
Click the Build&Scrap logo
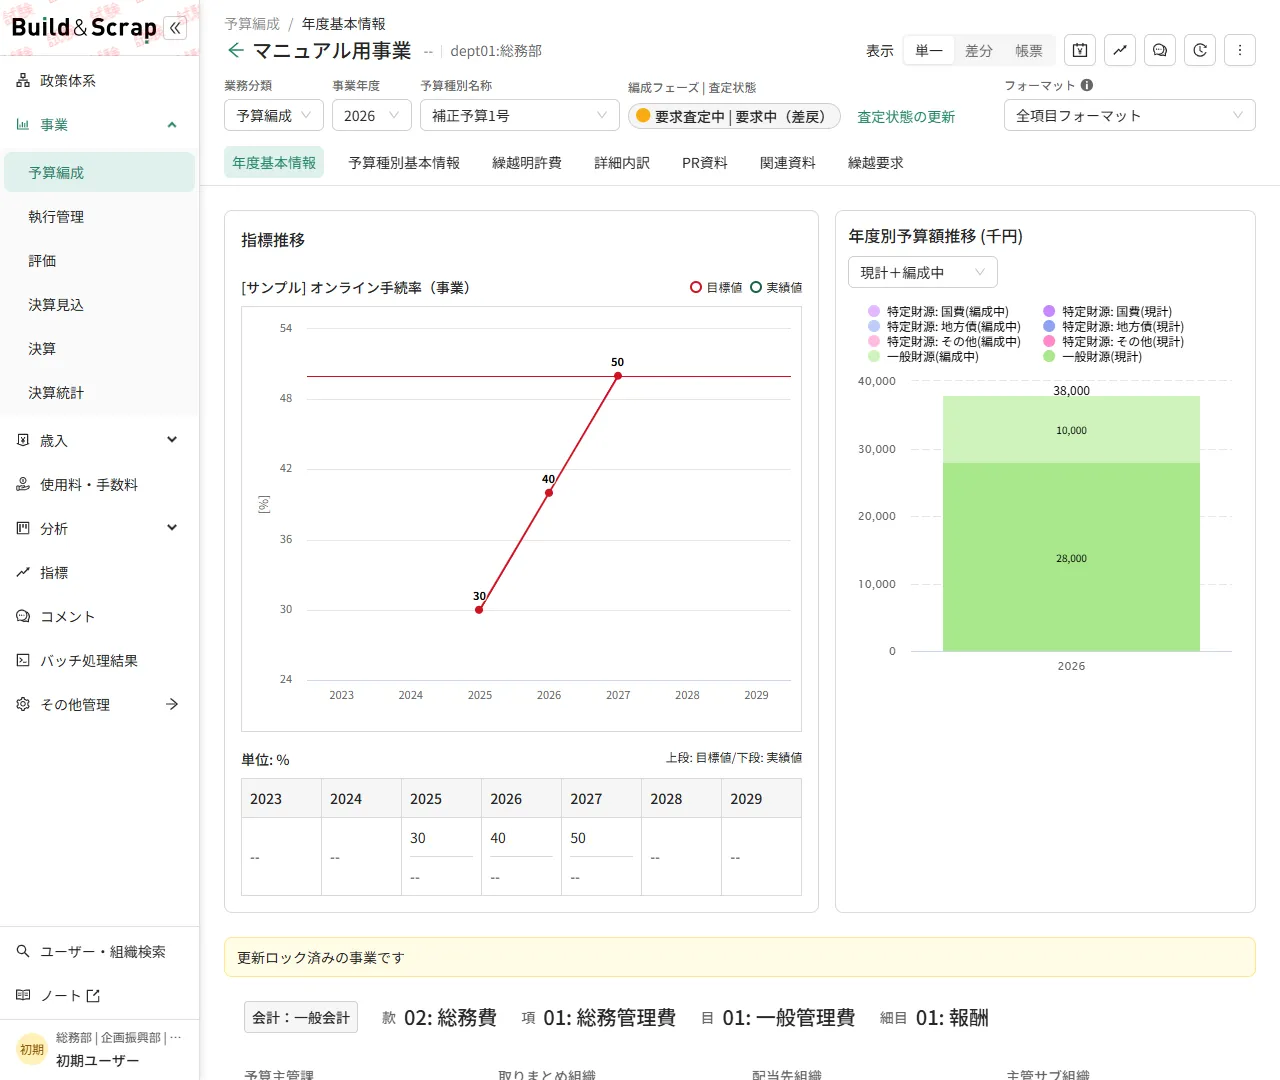84,28
